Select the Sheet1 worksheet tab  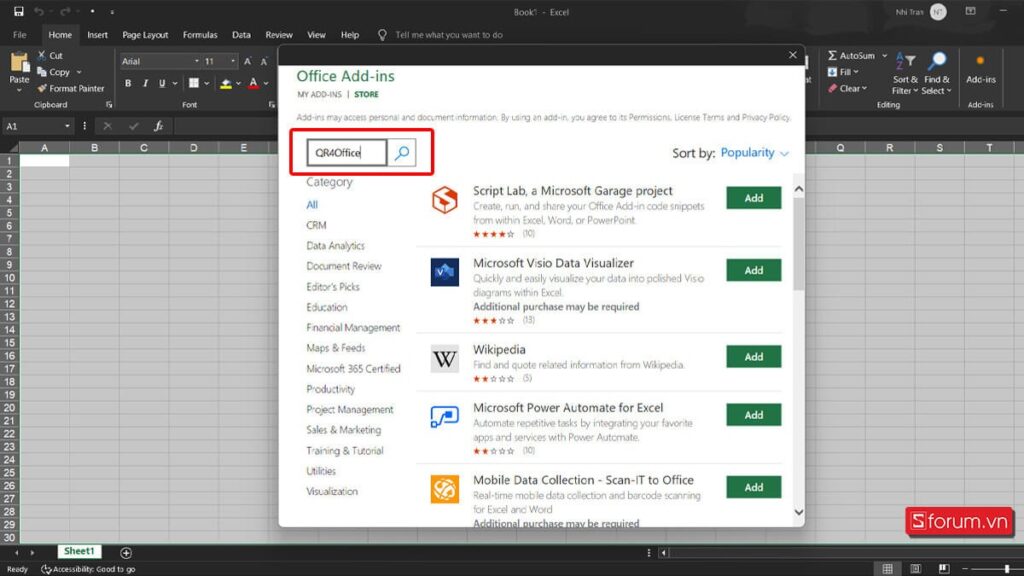coord(79,551)
